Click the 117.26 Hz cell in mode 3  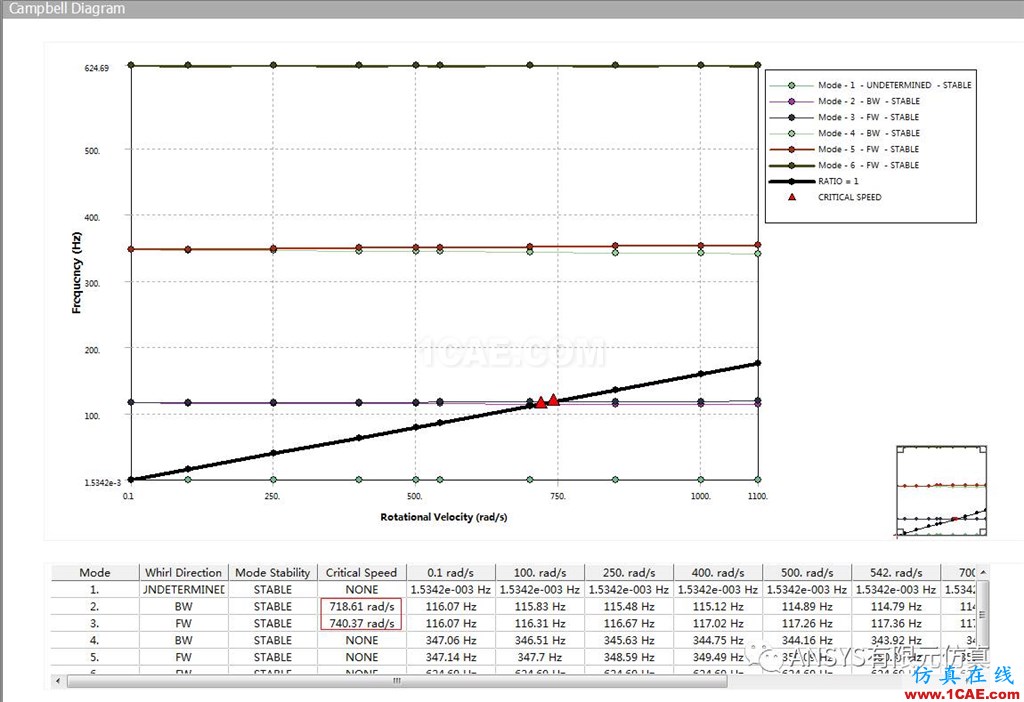pyautogui.click(x=807, y=623)
